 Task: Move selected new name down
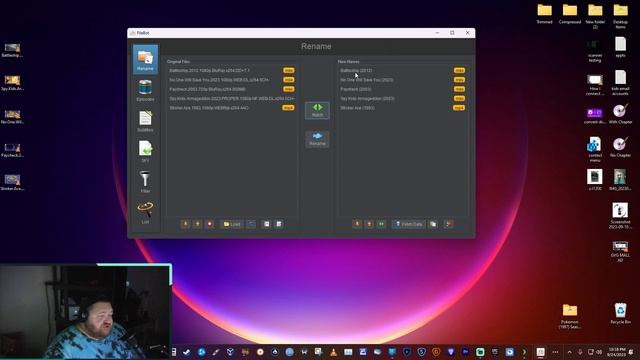click(x=357, y=224)
